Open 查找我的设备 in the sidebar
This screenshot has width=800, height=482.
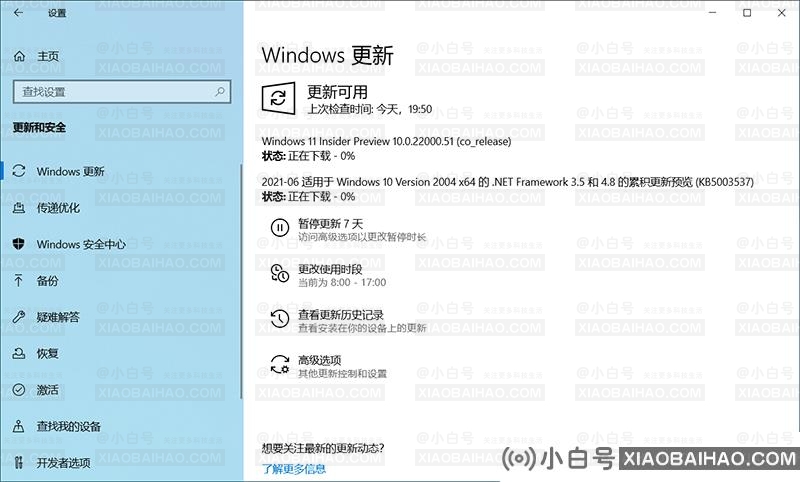(69, 426)
